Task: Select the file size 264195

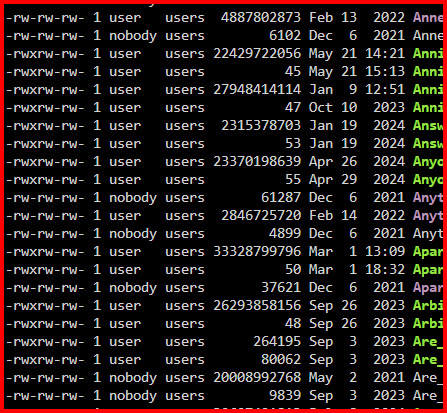Action: 277,341
